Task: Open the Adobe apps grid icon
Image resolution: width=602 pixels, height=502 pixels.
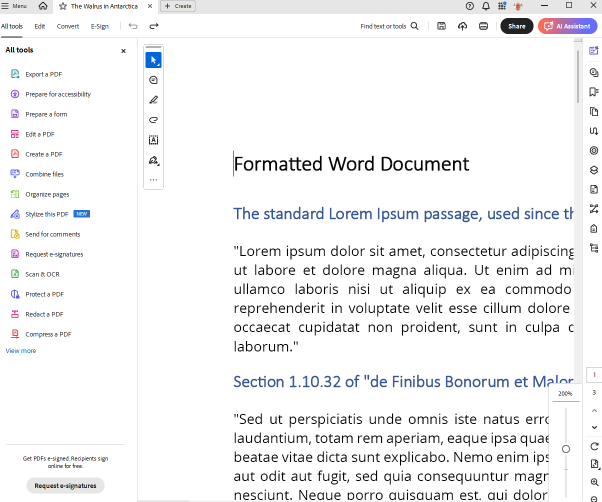Action: pos(502,6)
